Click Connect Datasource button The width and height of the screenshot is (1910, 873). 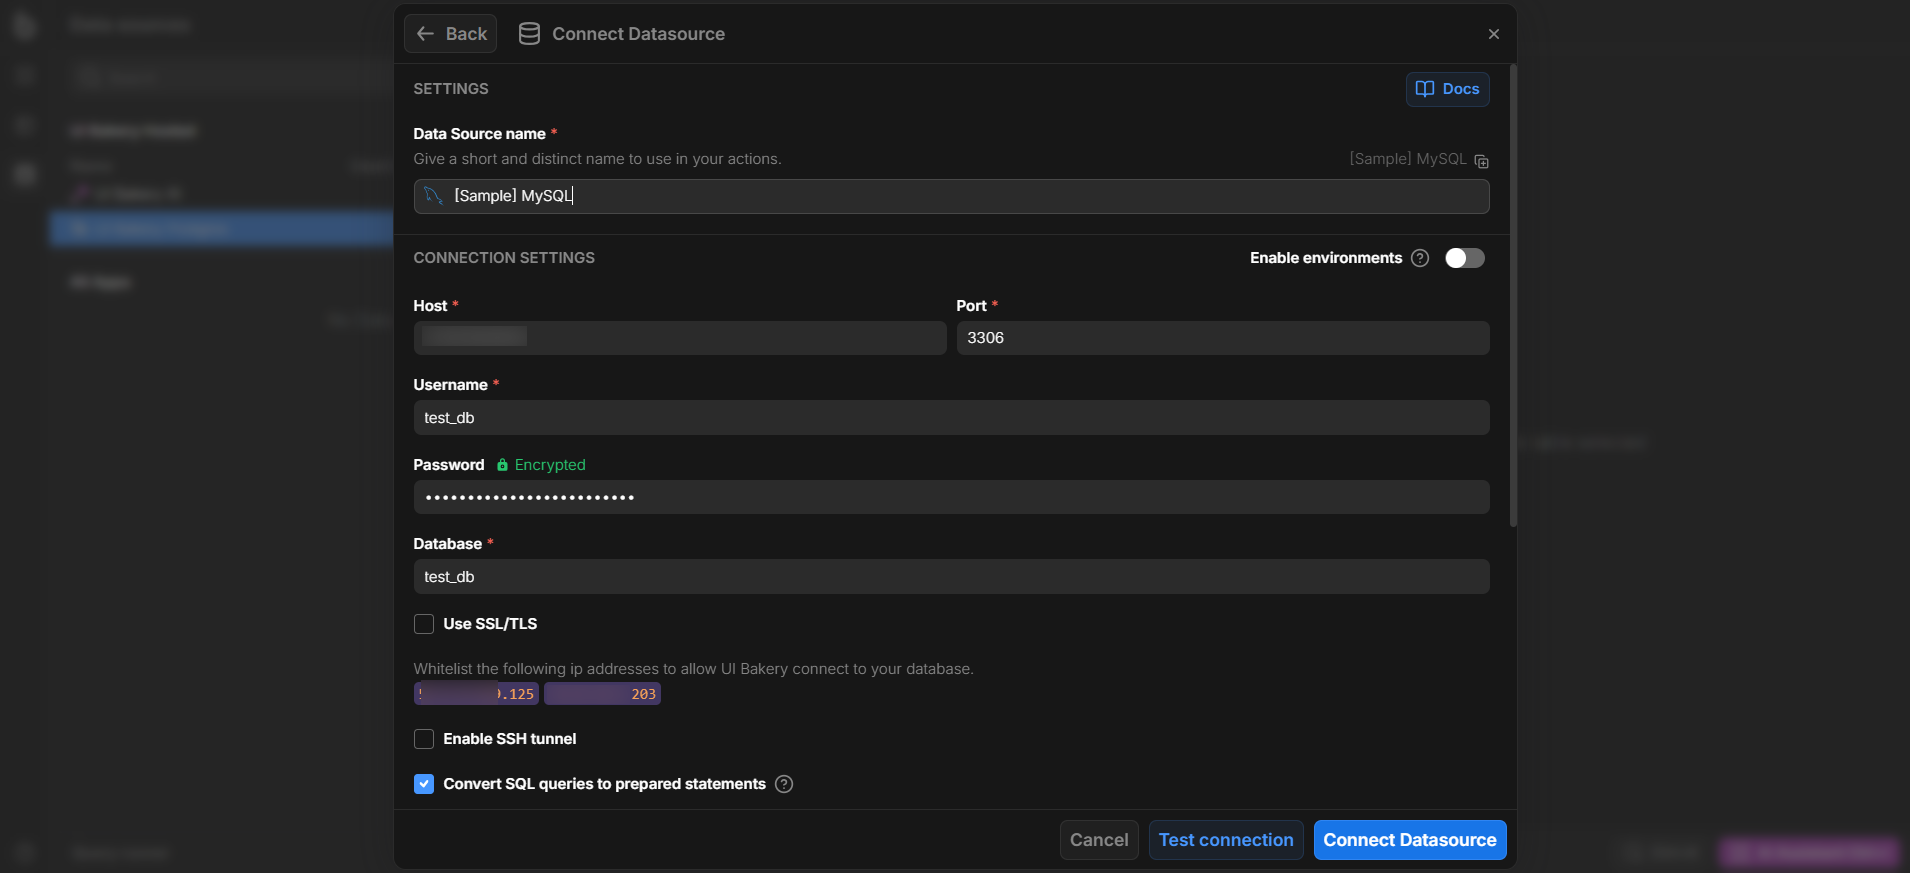[x=1410, y=840]
